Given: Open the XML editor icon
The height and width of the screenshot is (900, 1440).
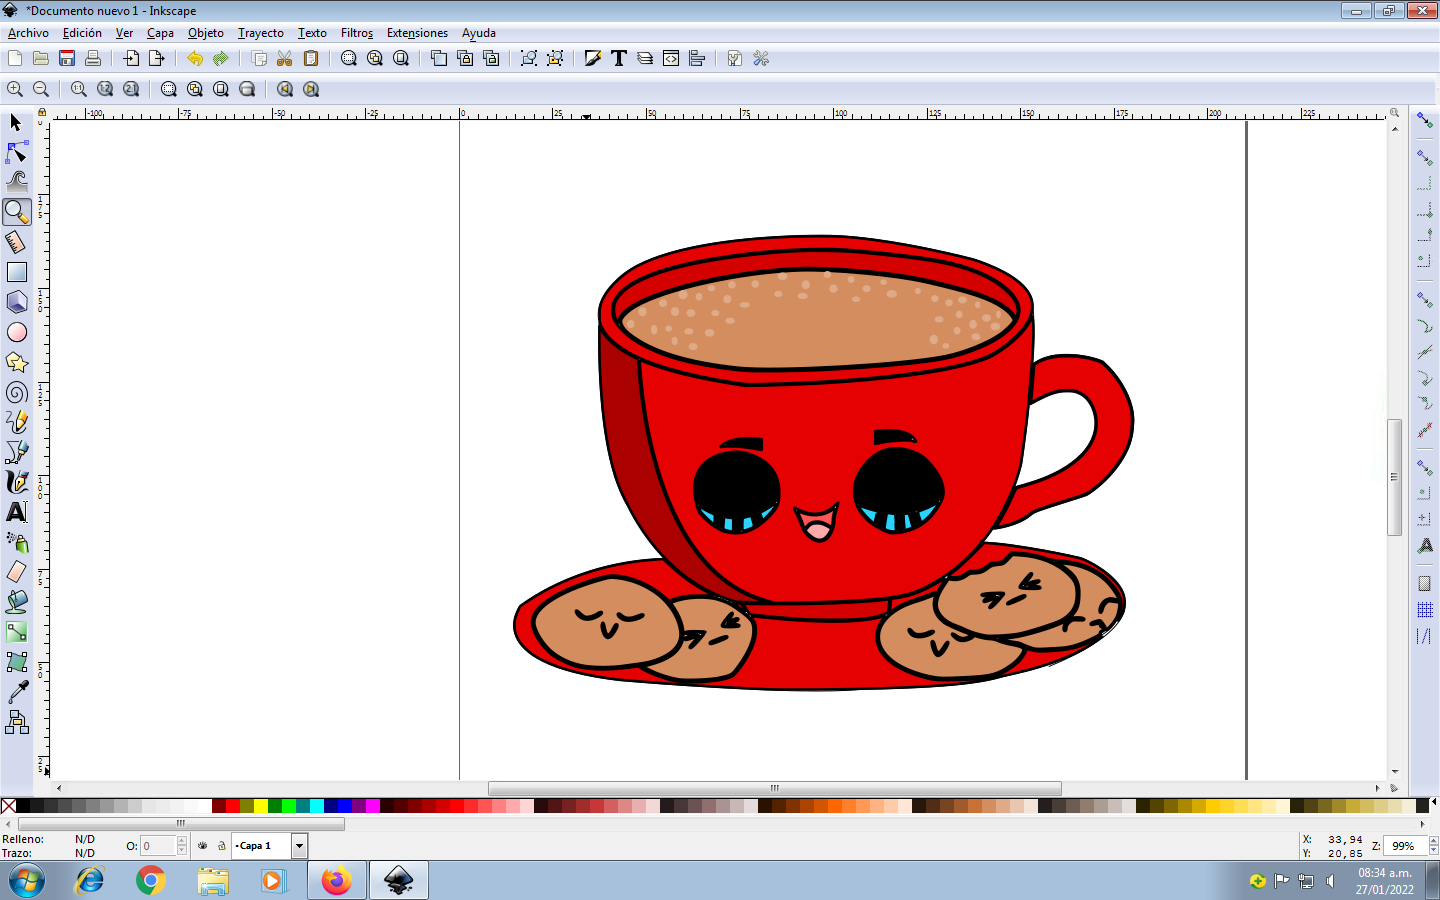Looking at the screenshot, I should pyautogui.click(x=671, y=59).
